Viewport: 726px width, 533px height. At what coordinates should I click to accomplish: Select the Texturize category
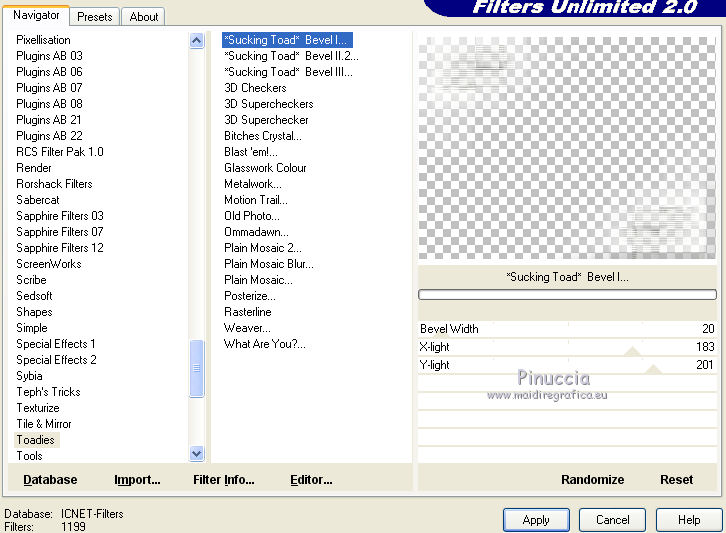(38, 408)
